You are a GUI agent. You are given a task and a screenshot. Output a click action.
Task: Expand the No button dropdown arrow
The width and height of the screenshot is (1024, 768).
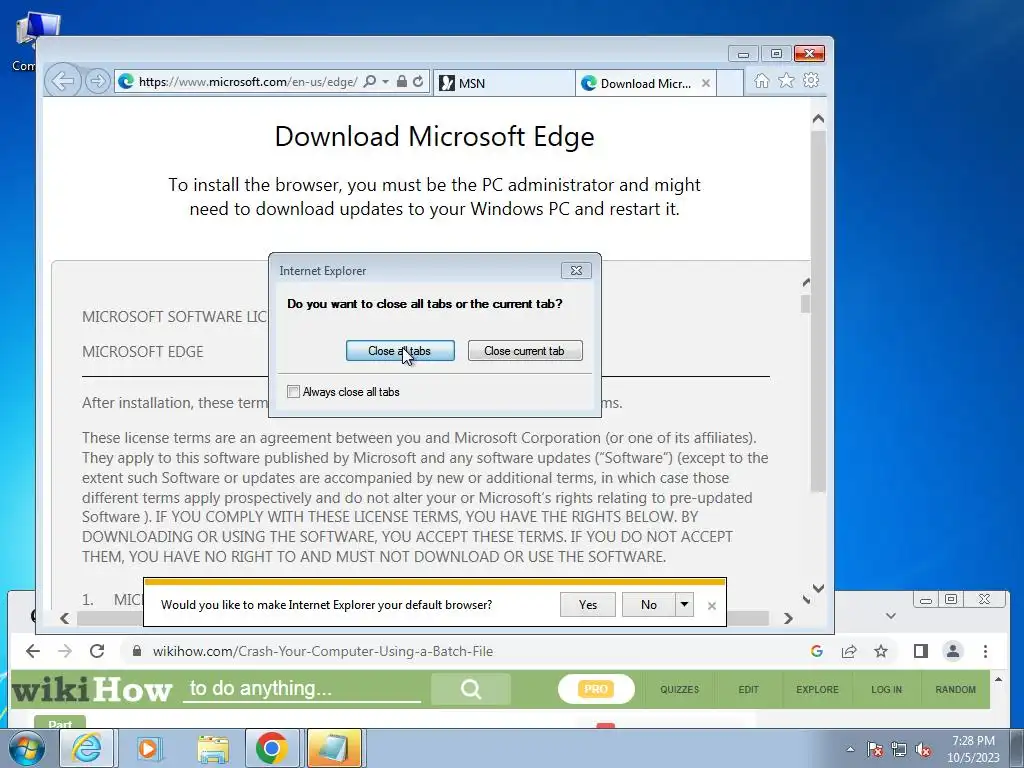684,605
